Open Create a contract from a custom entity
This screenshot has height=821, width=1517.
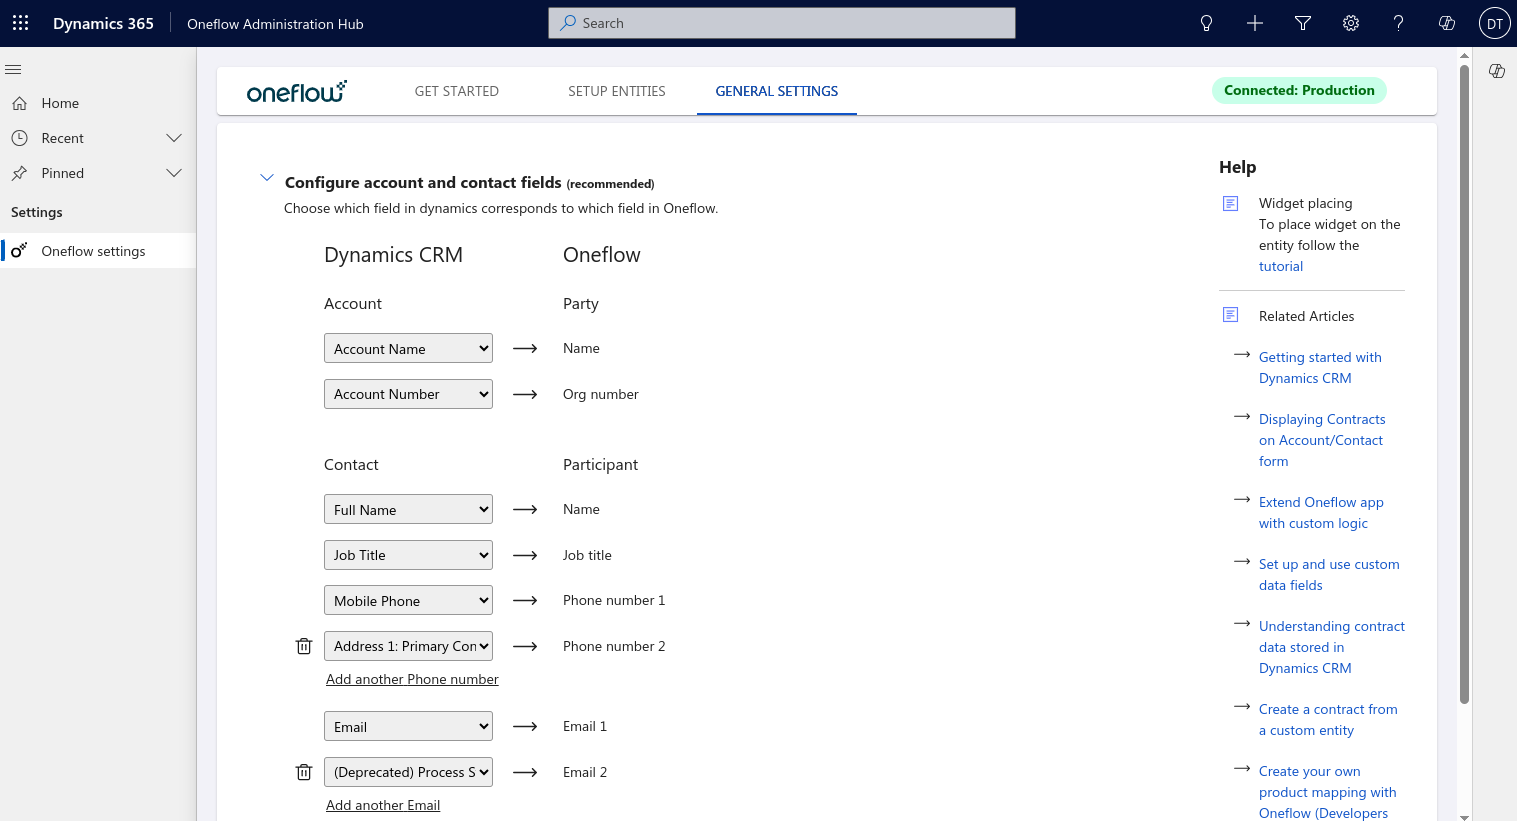[x=1328, y=719]
